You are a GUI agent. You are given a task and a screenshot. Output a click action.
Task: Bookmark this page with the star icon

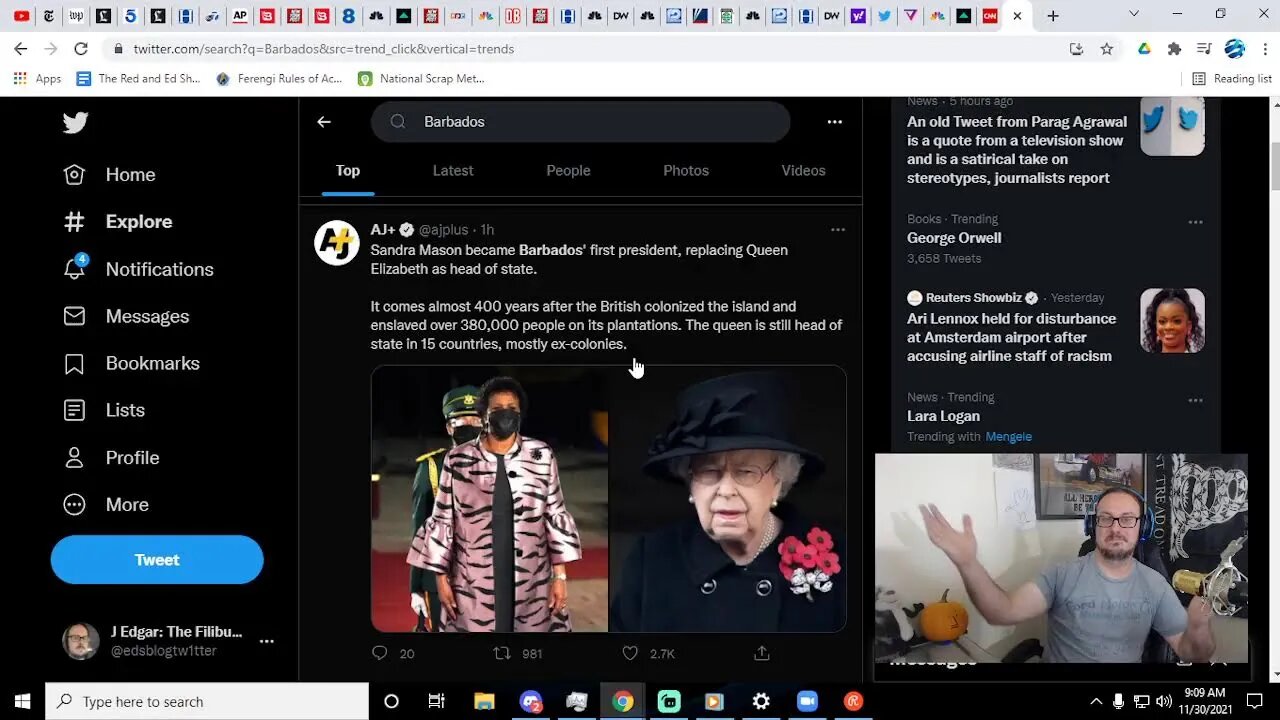[x=1107, y=48]
